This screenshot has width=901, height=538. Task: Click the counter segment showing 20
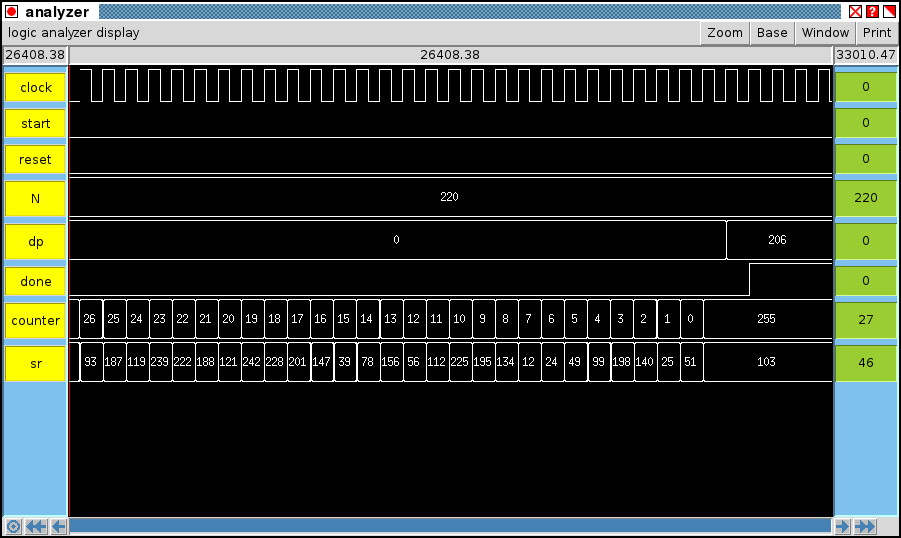coord(229,319)
